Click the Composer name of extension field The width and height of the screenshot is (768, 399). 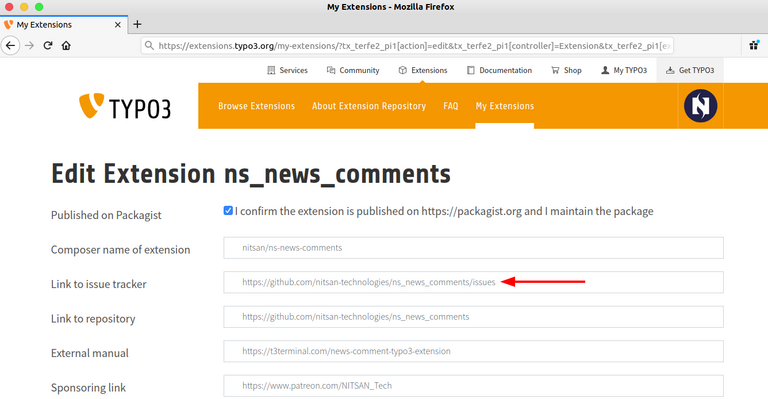[x=473, y=248]
